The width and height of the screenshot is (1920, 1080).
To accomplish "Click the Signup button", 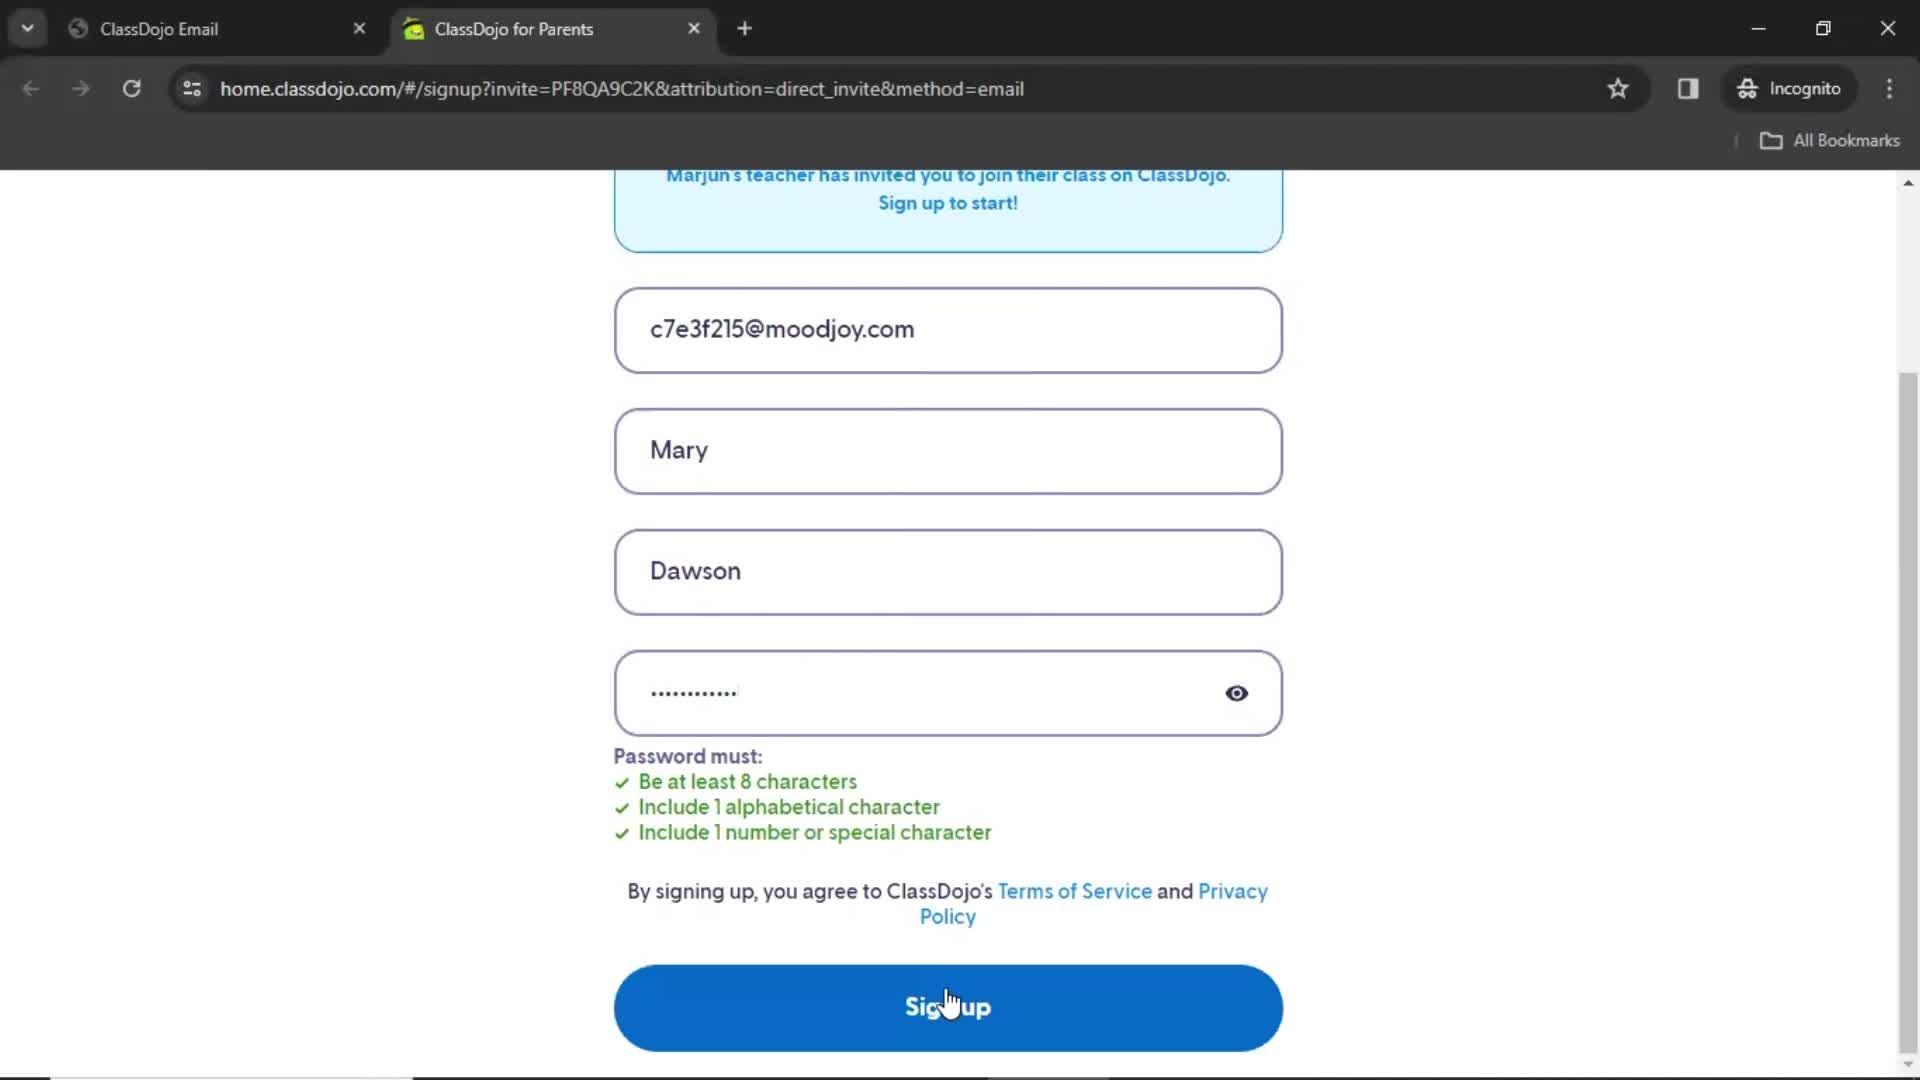I will 947,1006.
